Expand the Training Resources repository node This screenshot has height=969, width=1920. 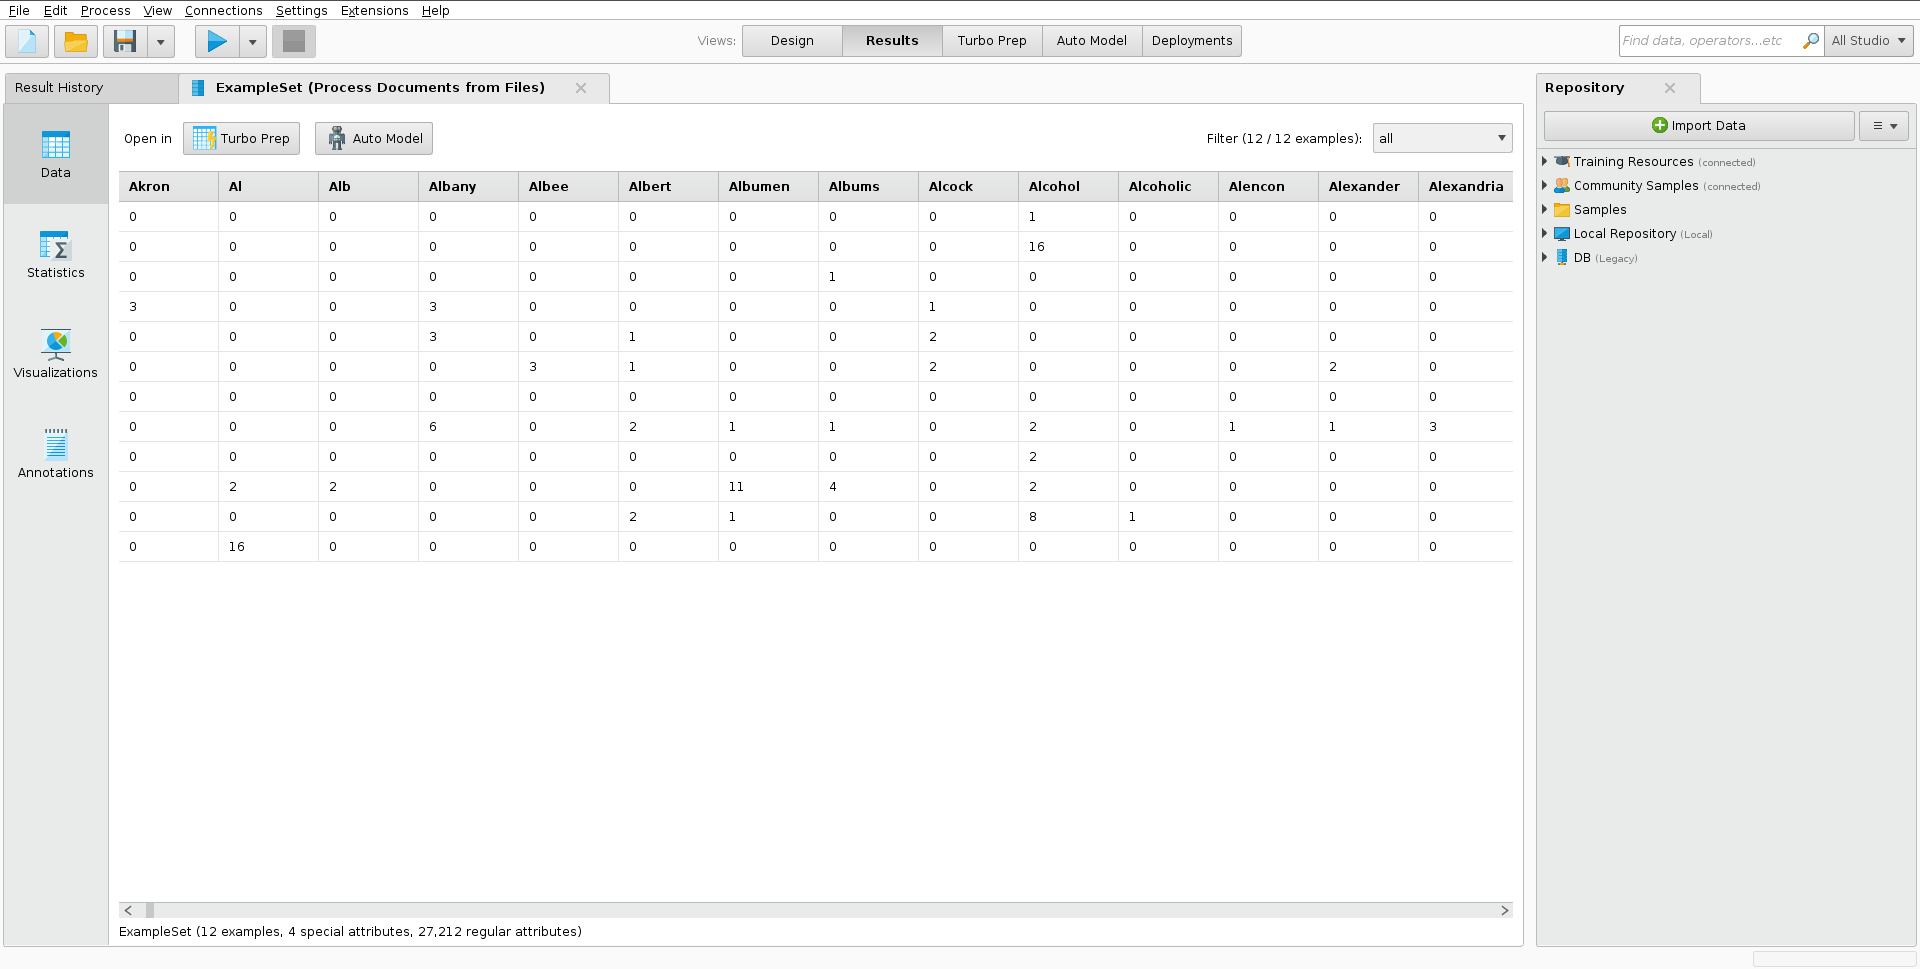tap(1545, 161)
